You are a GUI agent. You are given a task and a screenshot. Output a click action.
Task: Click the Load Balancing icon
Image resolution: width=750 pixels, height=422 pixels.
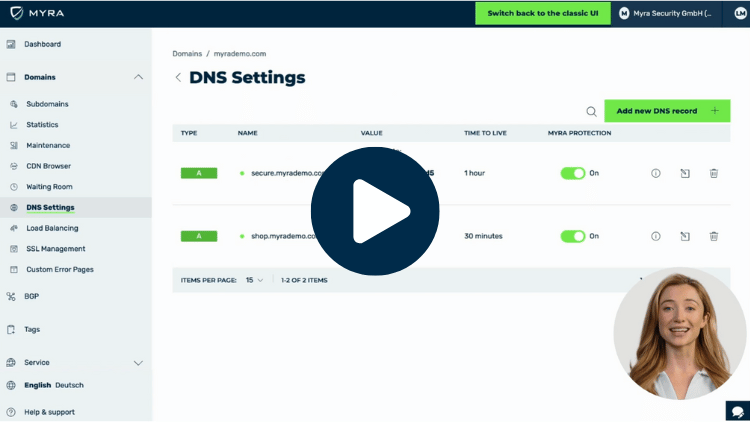tap(14, 228)
